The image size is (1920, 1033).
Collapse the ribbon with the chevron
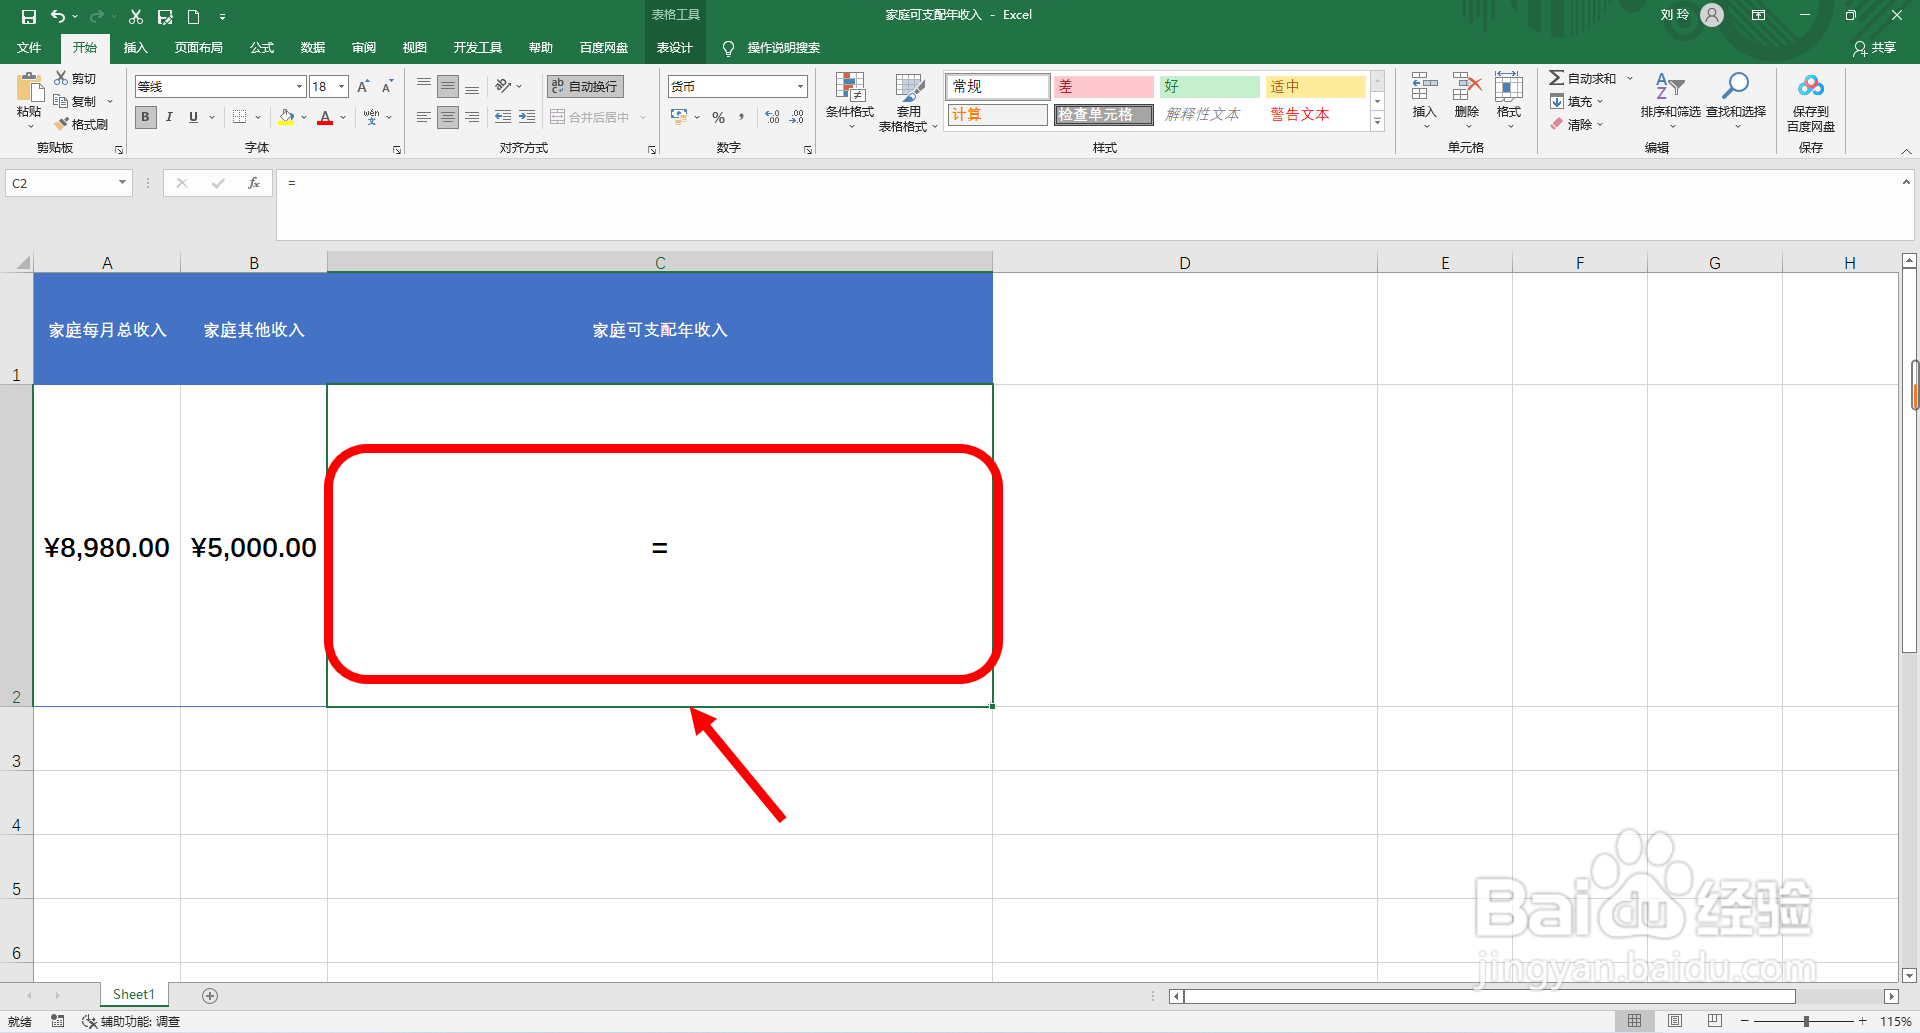pos(1906,150)
